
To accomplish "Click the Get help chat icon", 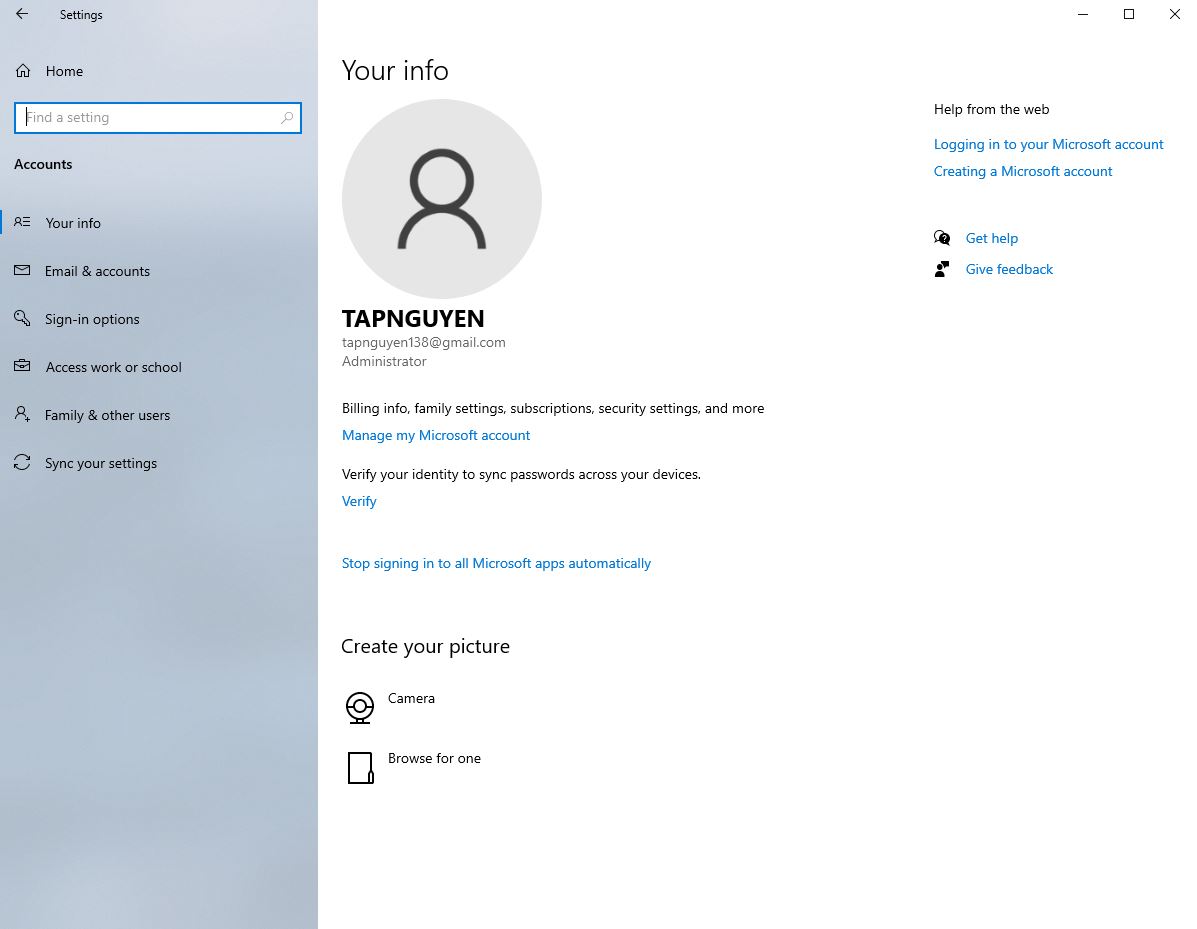I will (x=942, y=238).
